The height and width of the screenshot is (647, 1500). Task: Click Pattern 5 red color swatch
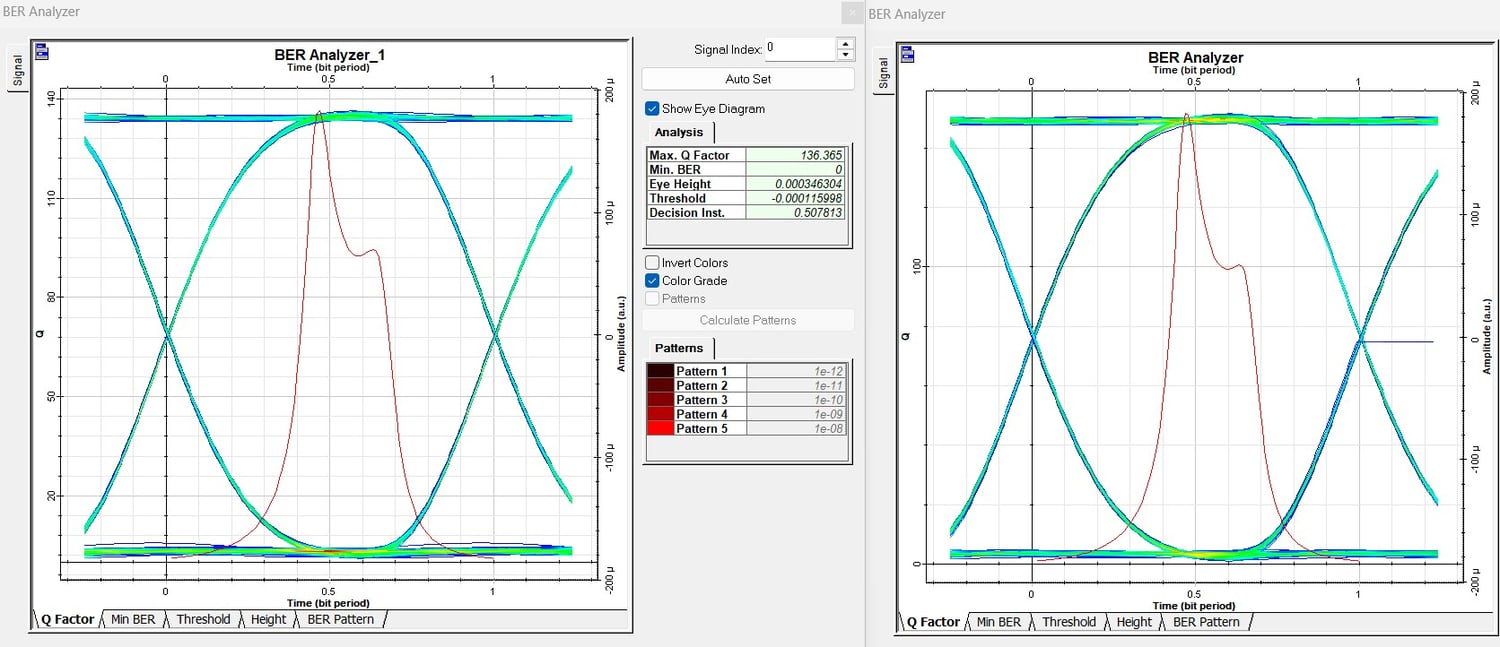click(x=660, y=428)
